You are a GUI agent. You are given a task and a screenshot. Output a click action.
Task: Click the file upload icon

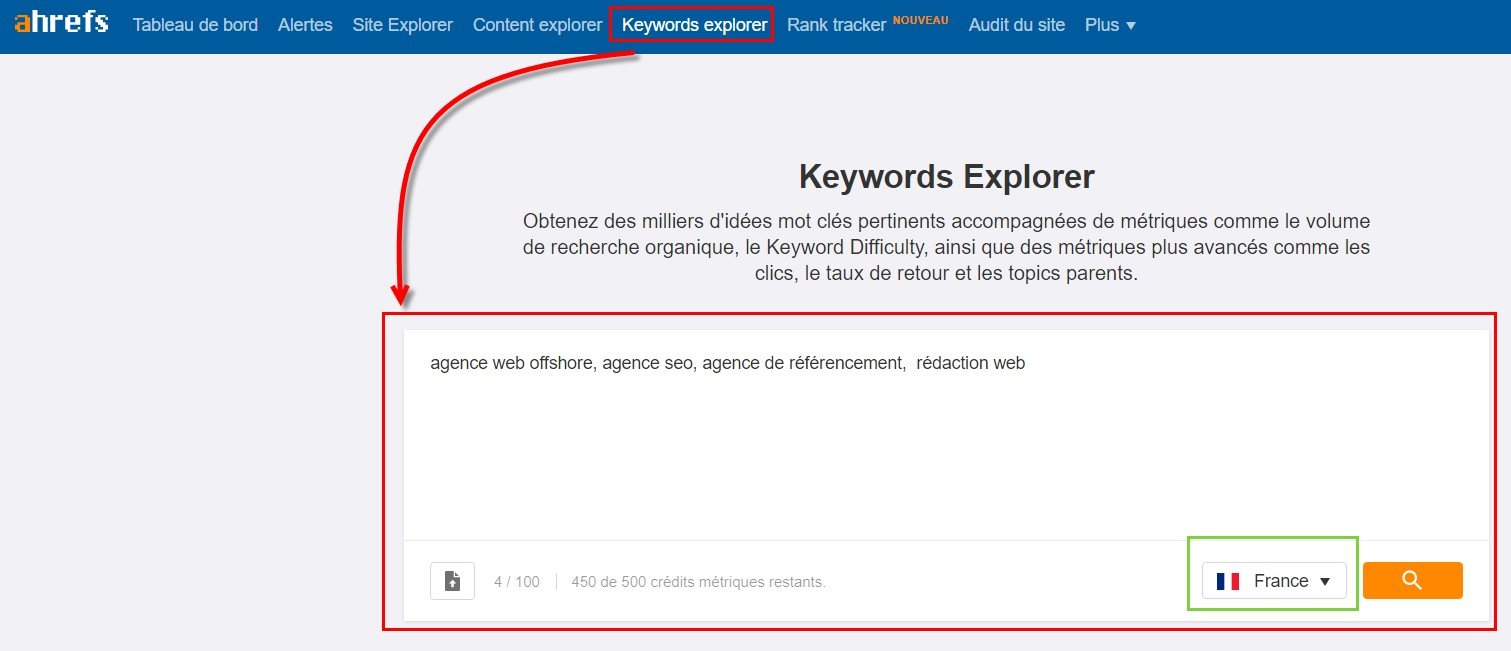tap(452, 581)
